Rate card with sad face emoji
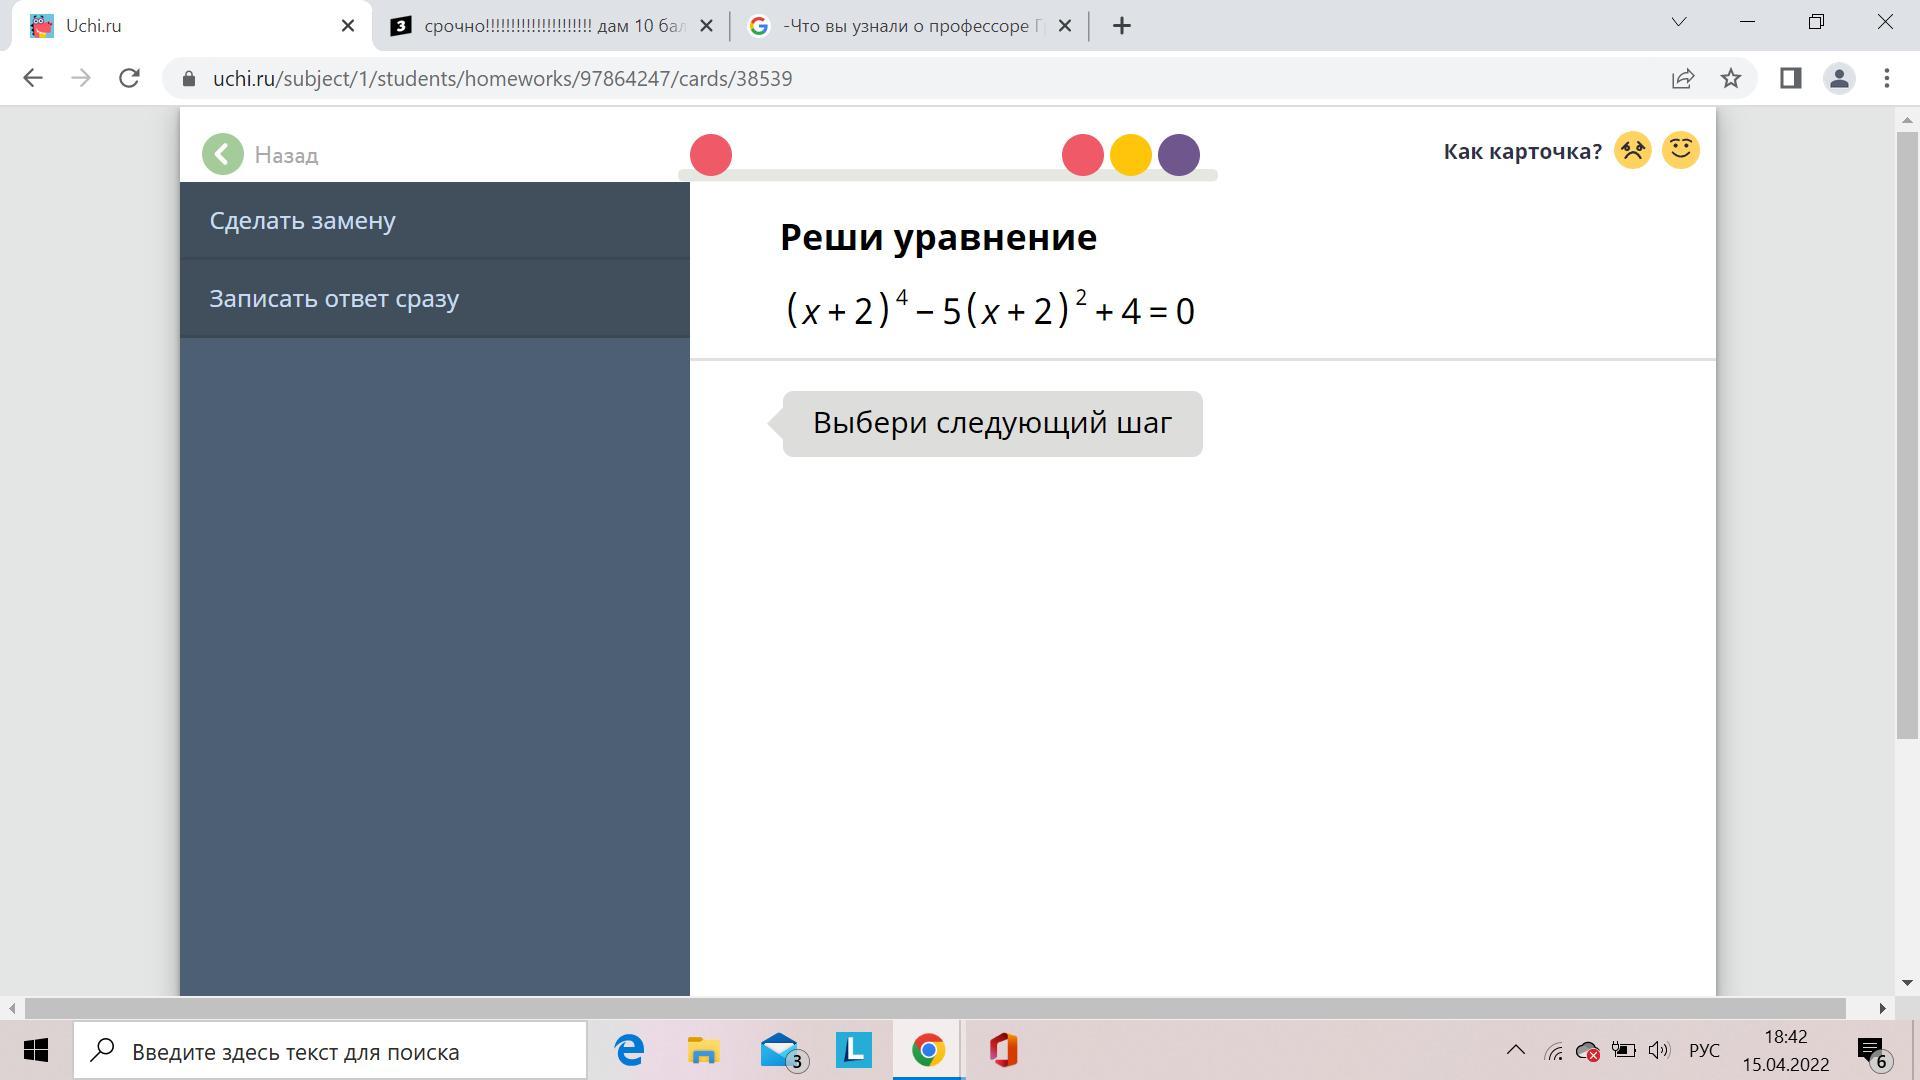 point(1632,151)
